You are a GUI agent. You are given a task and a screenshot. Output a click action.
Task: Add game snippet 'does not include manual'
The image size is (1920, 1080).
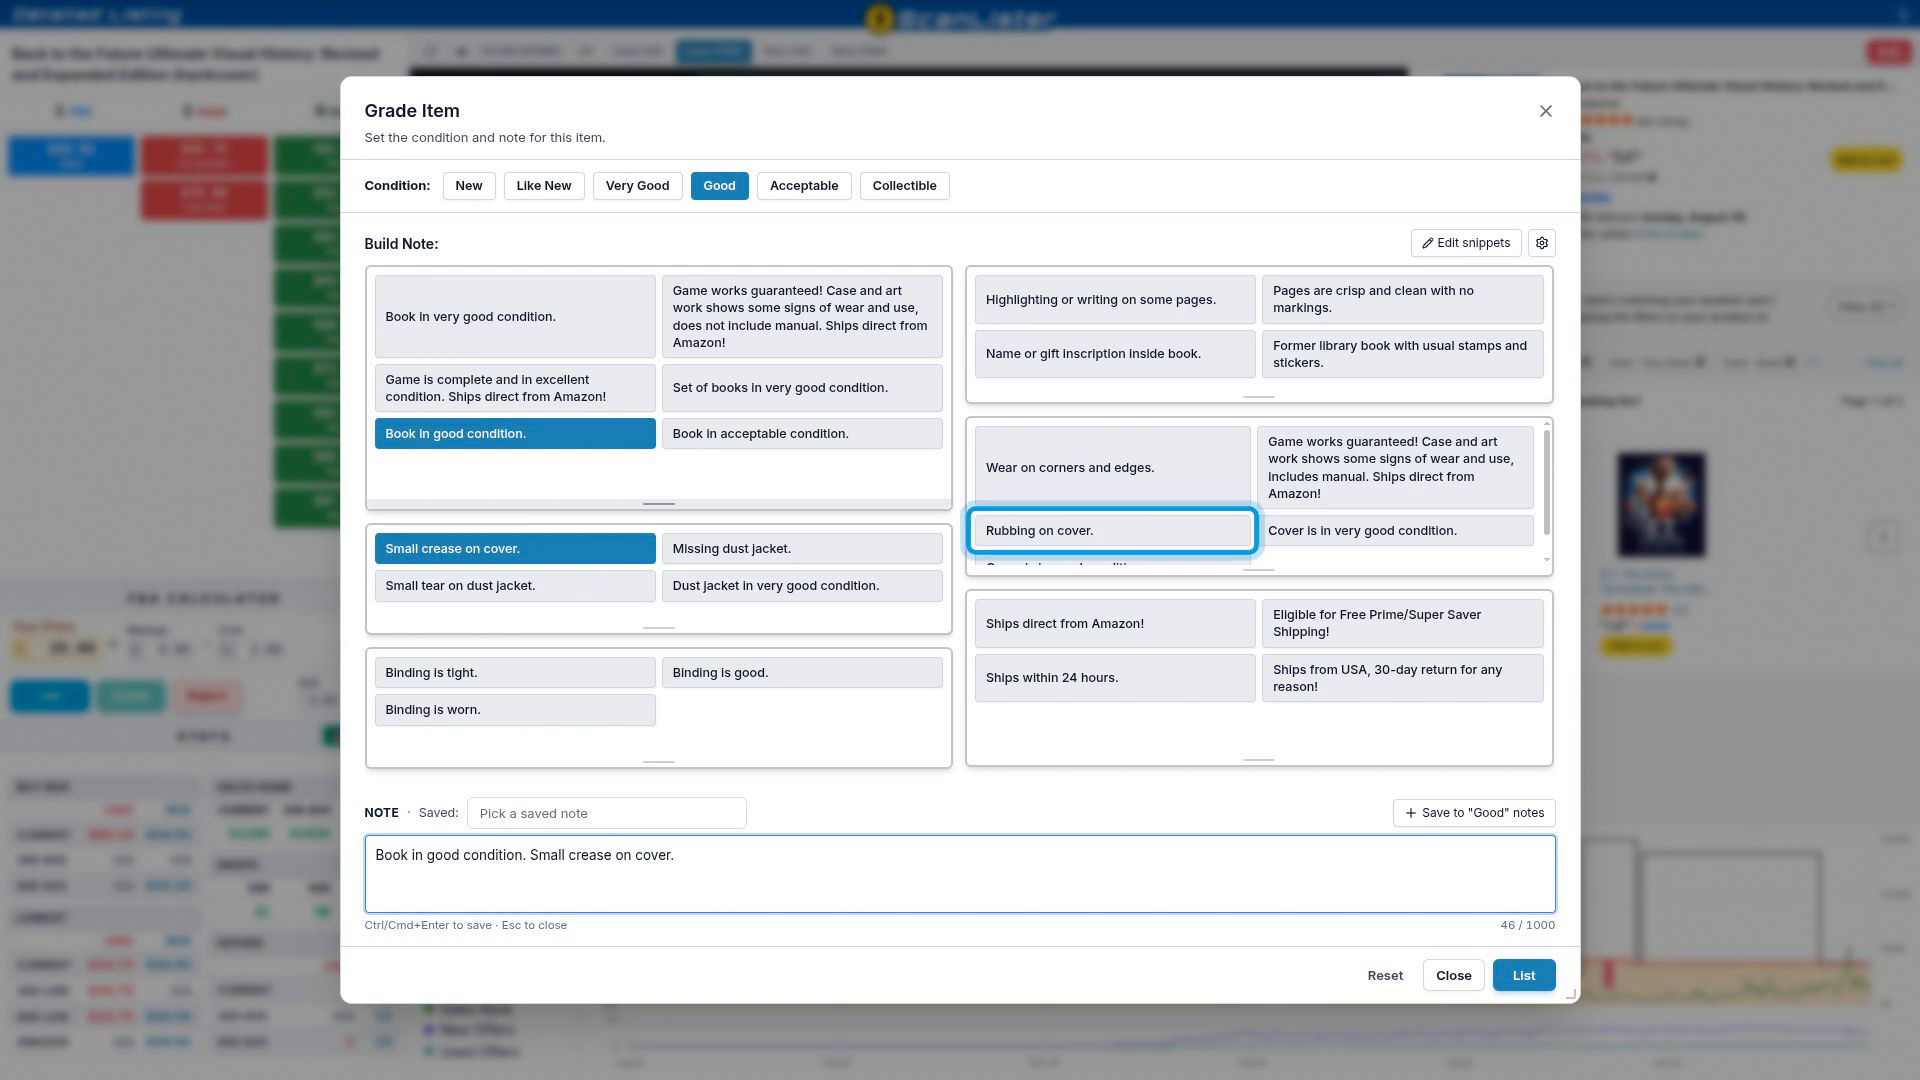point(802,317)
